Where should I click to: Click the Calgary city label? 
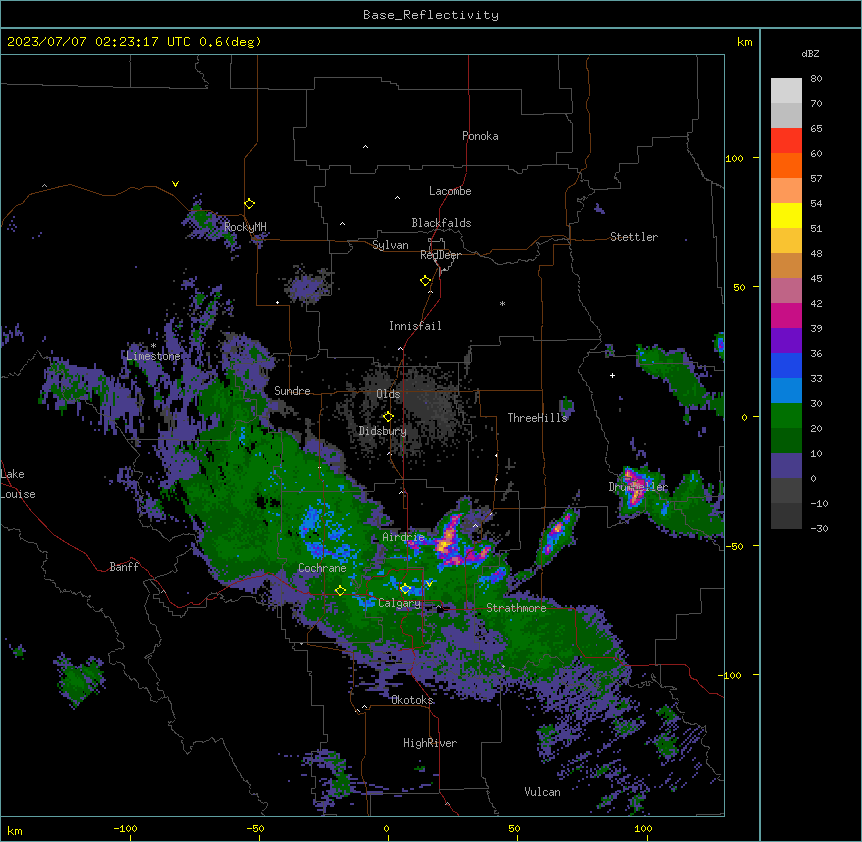point(399,603)
